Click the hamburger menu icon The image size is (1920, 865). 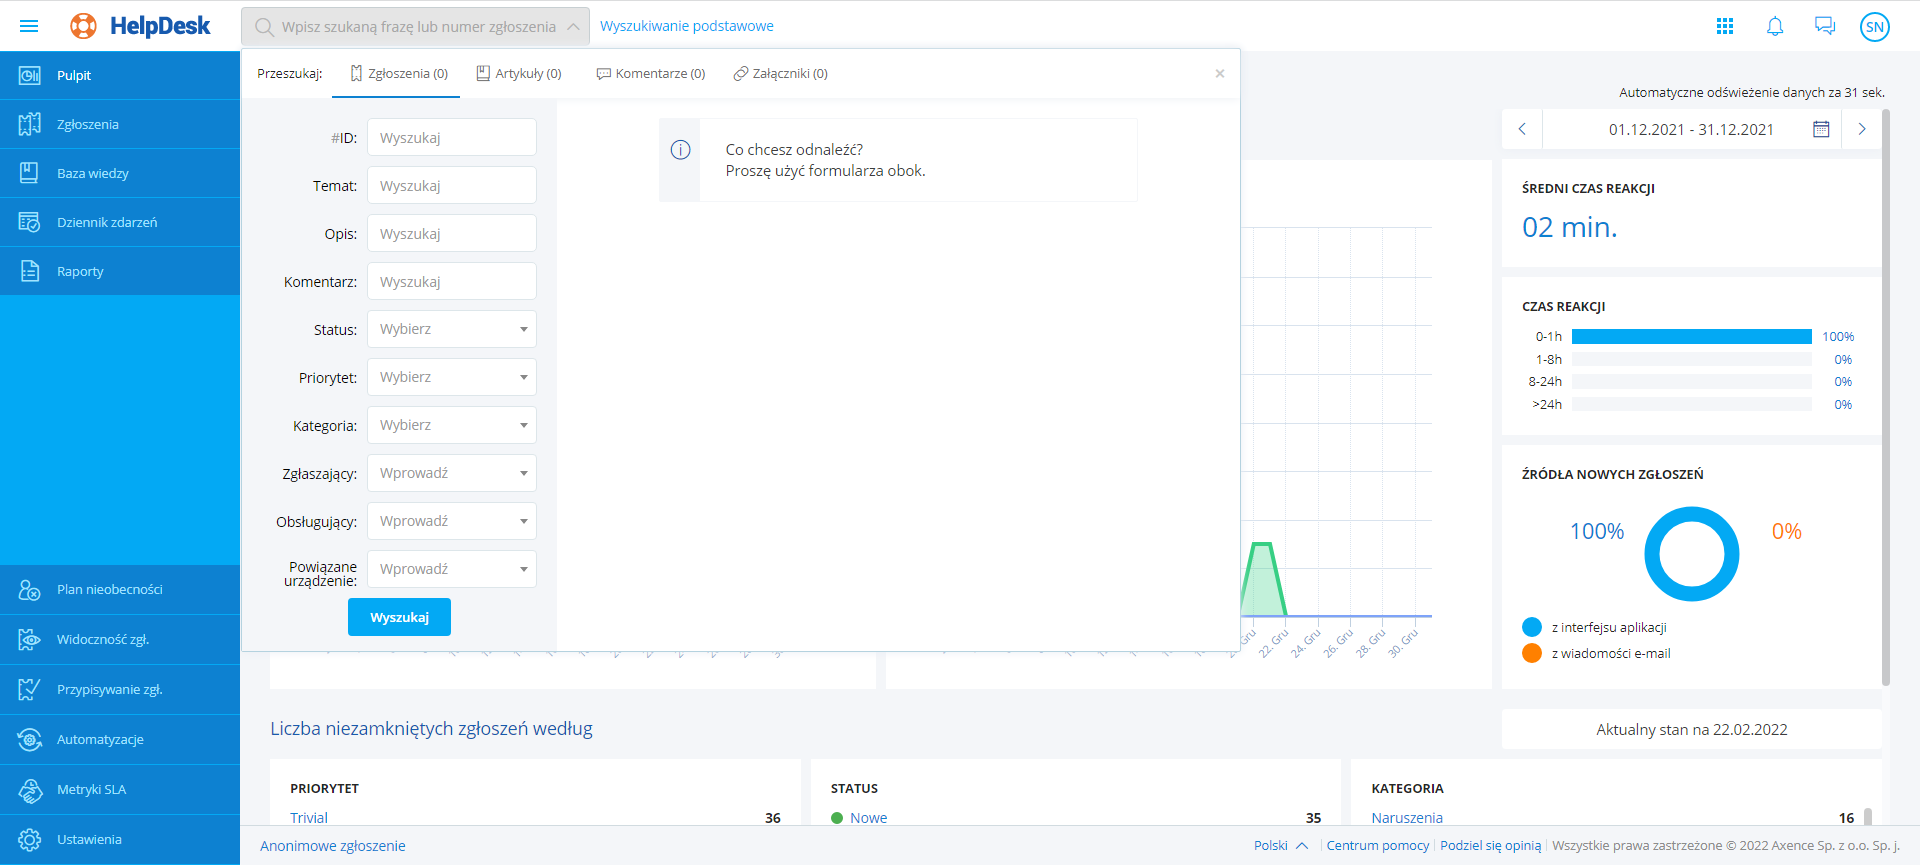pyautogui.click(x=29, y=26)
